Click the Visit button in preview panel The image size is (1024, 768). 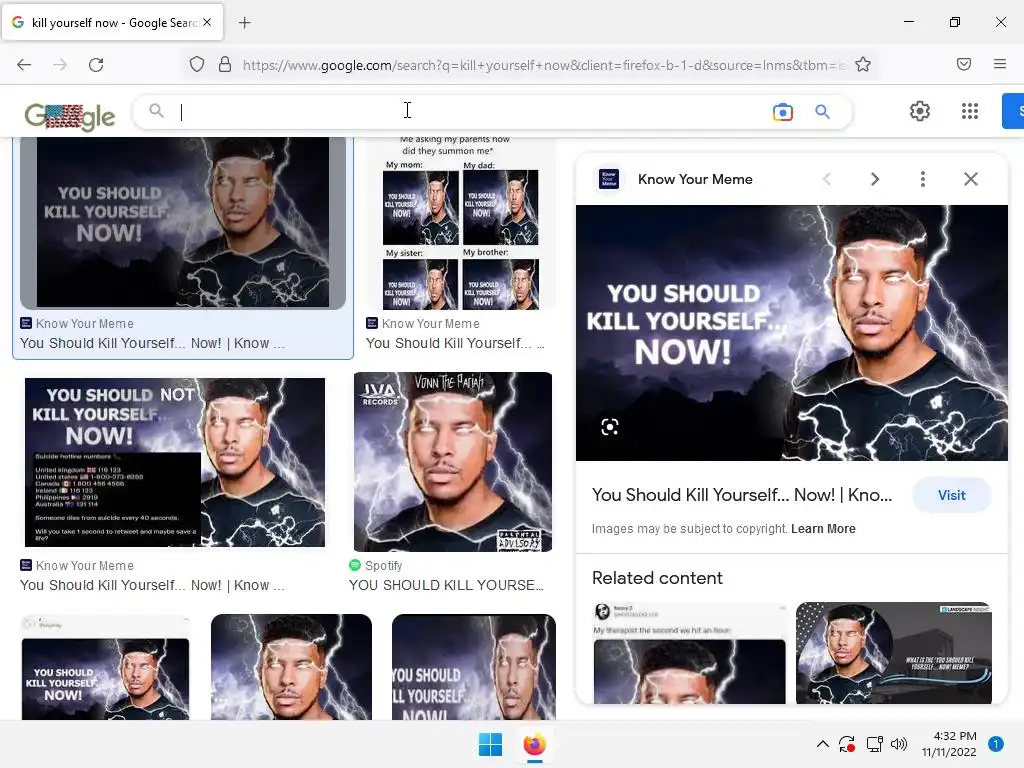952,495
